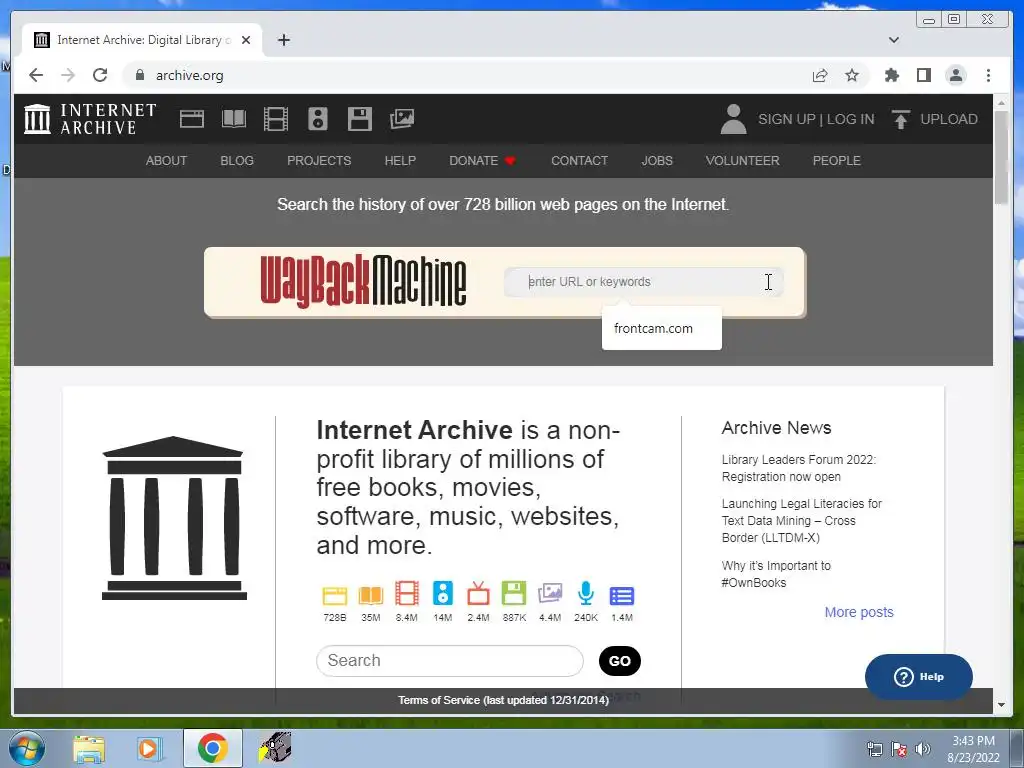Open the Software floppy icon in top navigation

(360, 119)
